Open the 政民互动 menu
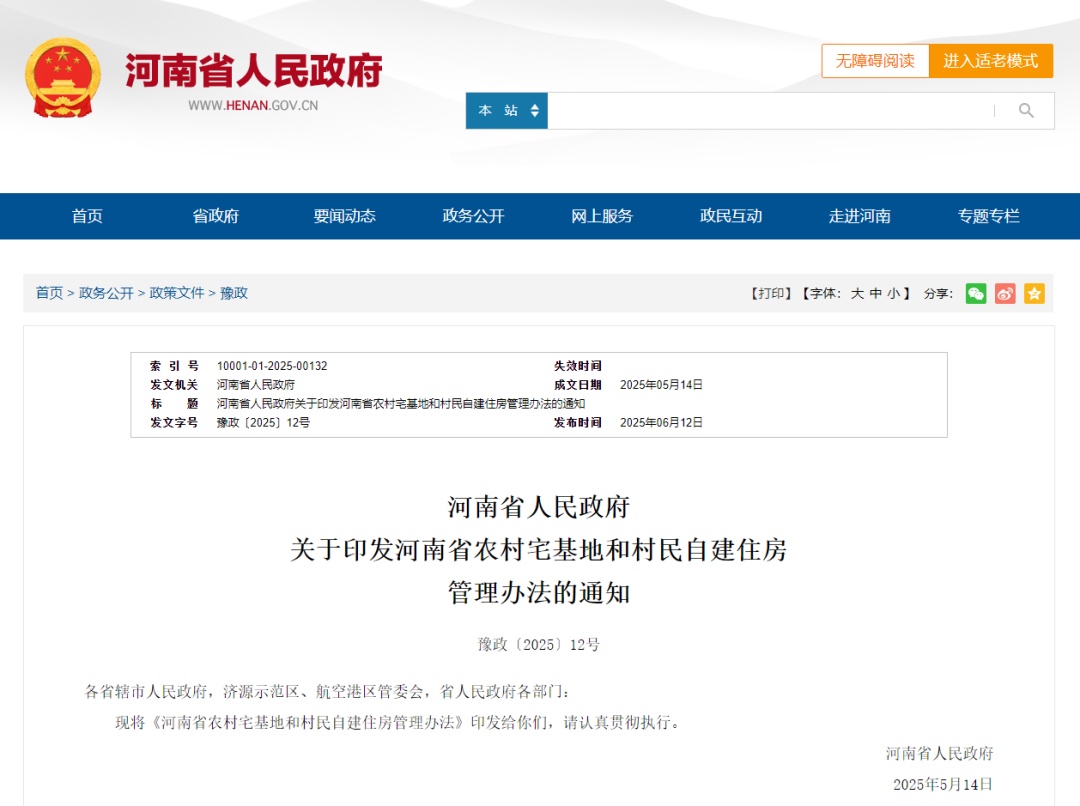 click(x=730, y=216)
